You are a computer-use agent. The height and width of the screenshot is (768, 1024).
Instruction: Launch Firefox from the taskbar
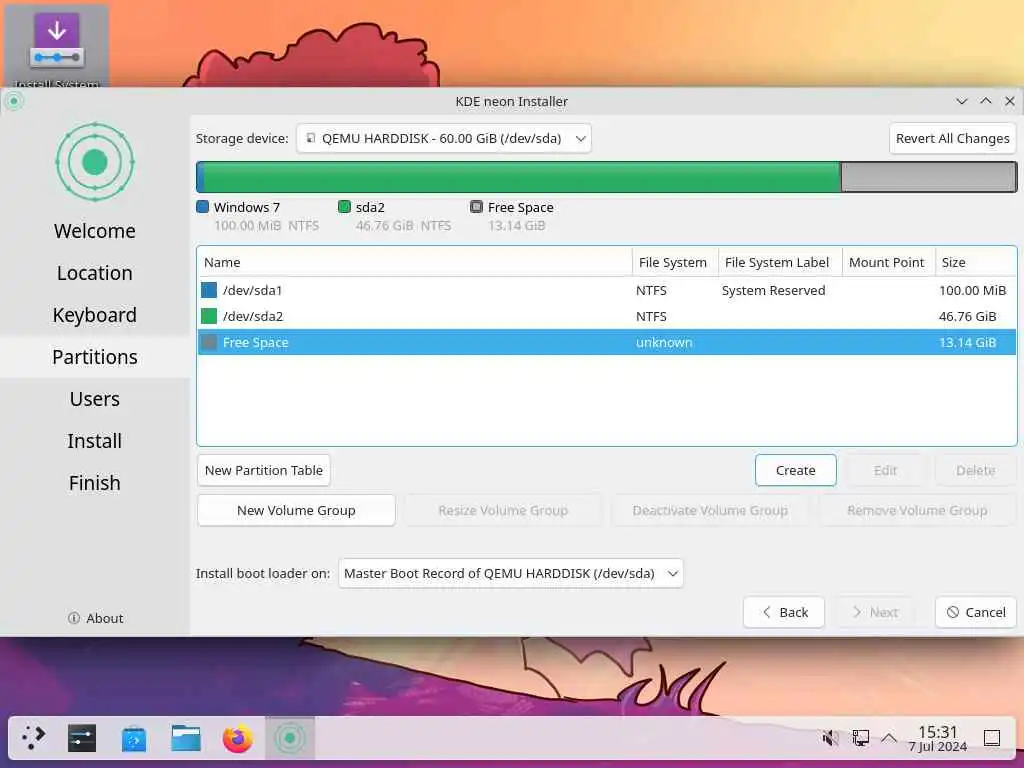pyautogui.click(x=238, y=738)
